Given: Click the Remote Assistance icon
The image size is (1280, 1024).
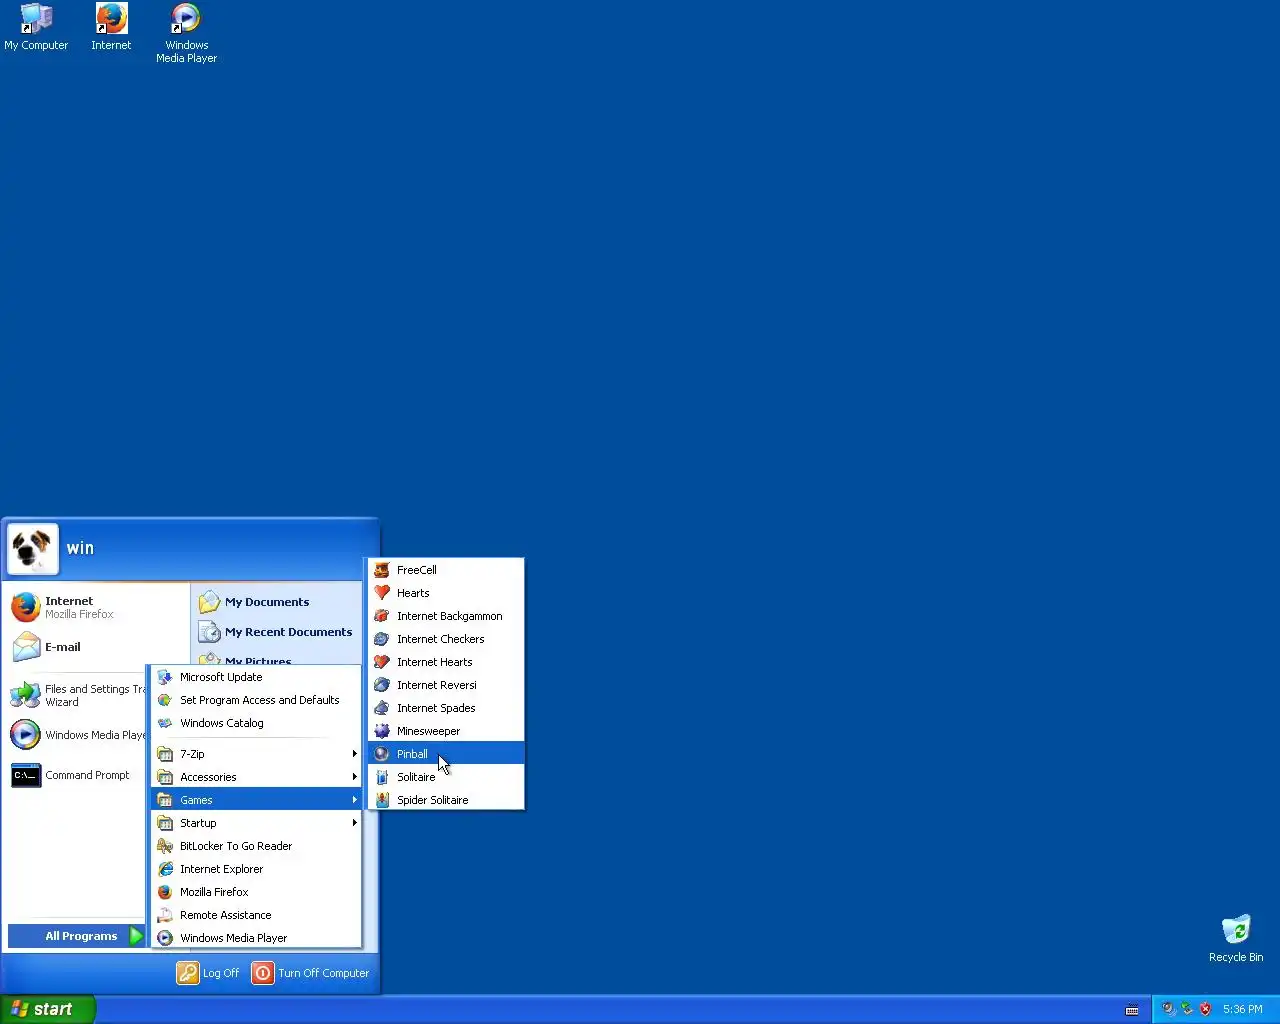Looking at the screenshot, I should pyautogui.click(x=165, y=915).
